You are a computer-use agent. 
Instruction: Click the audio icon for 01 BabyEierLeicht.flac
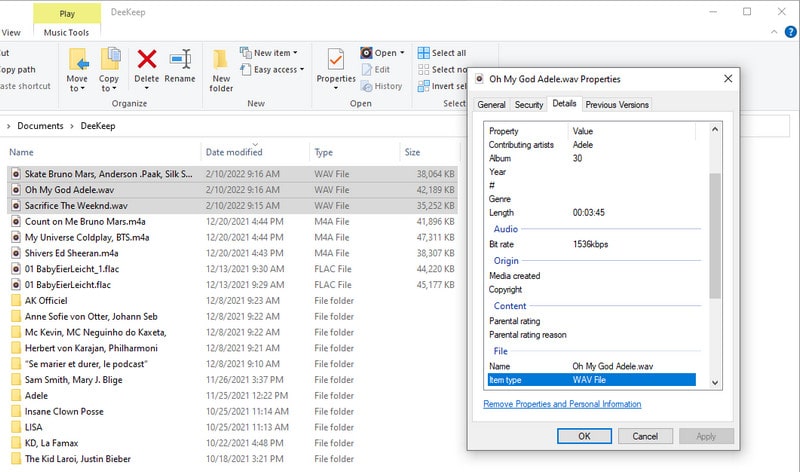click(16, 285)
